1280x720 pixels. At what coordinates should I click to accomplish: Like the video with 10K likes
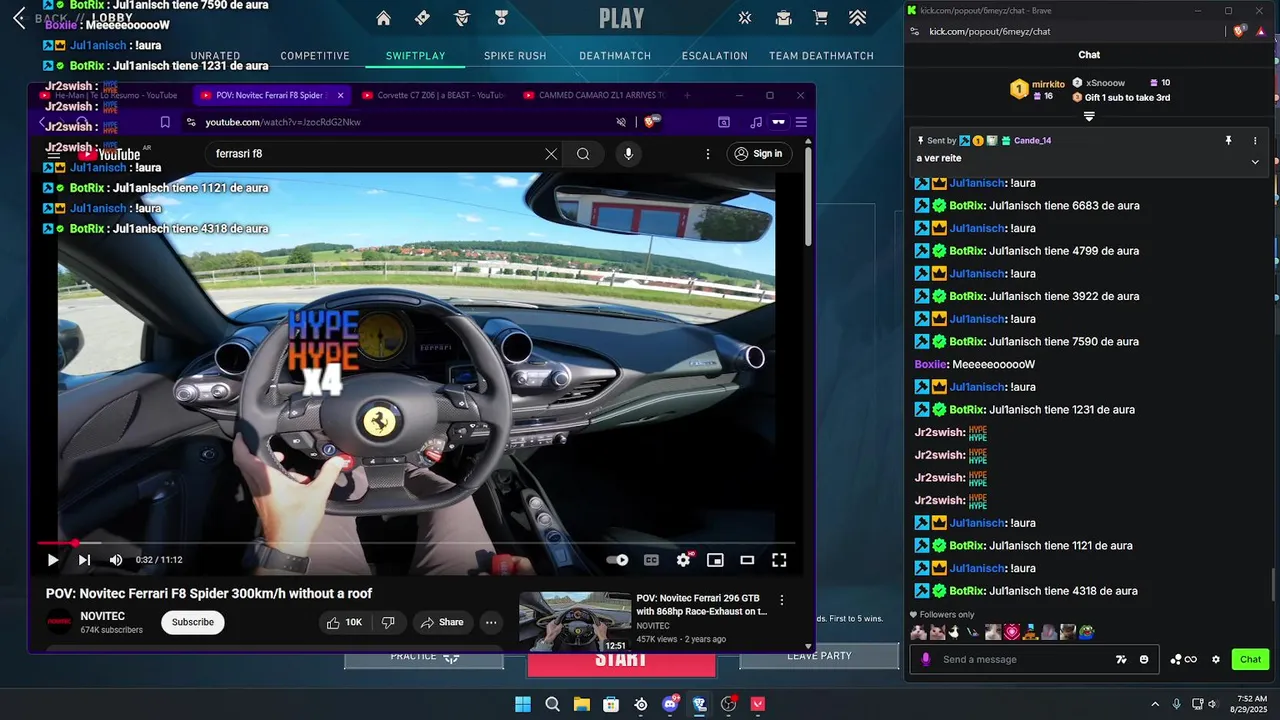344,622
